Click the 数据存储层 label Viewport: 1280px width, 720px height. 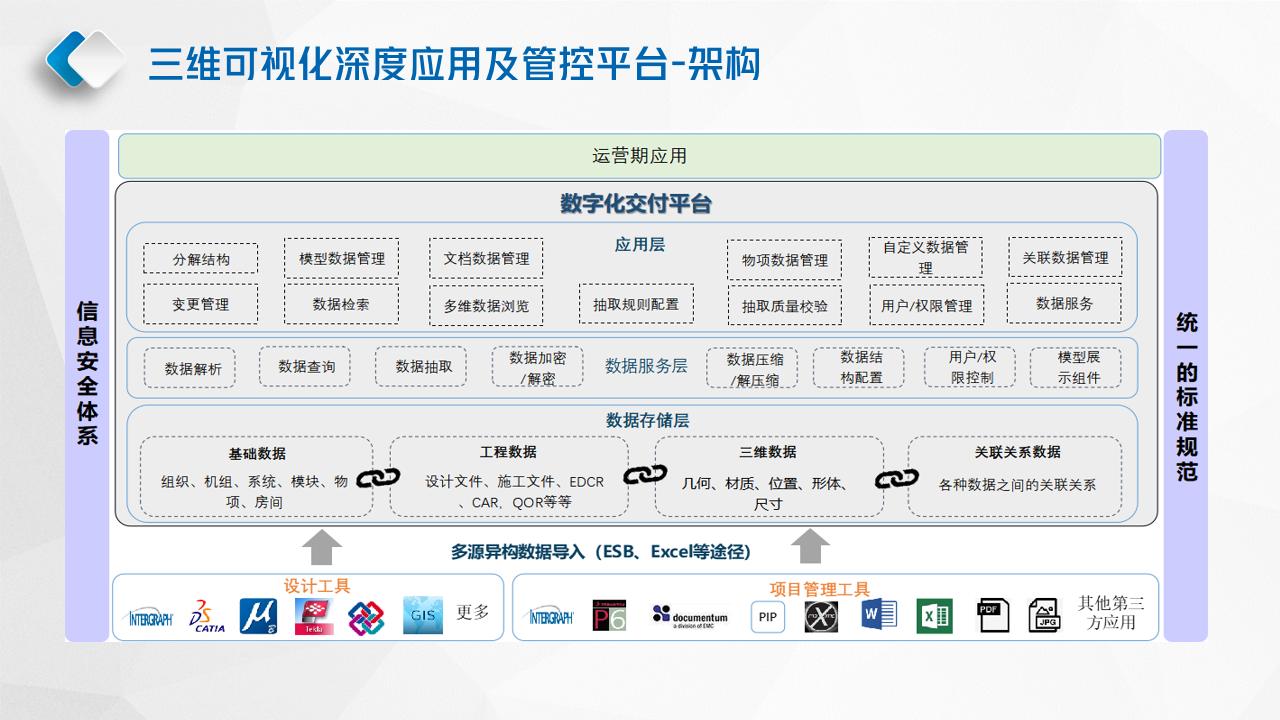tap(647, 420)
